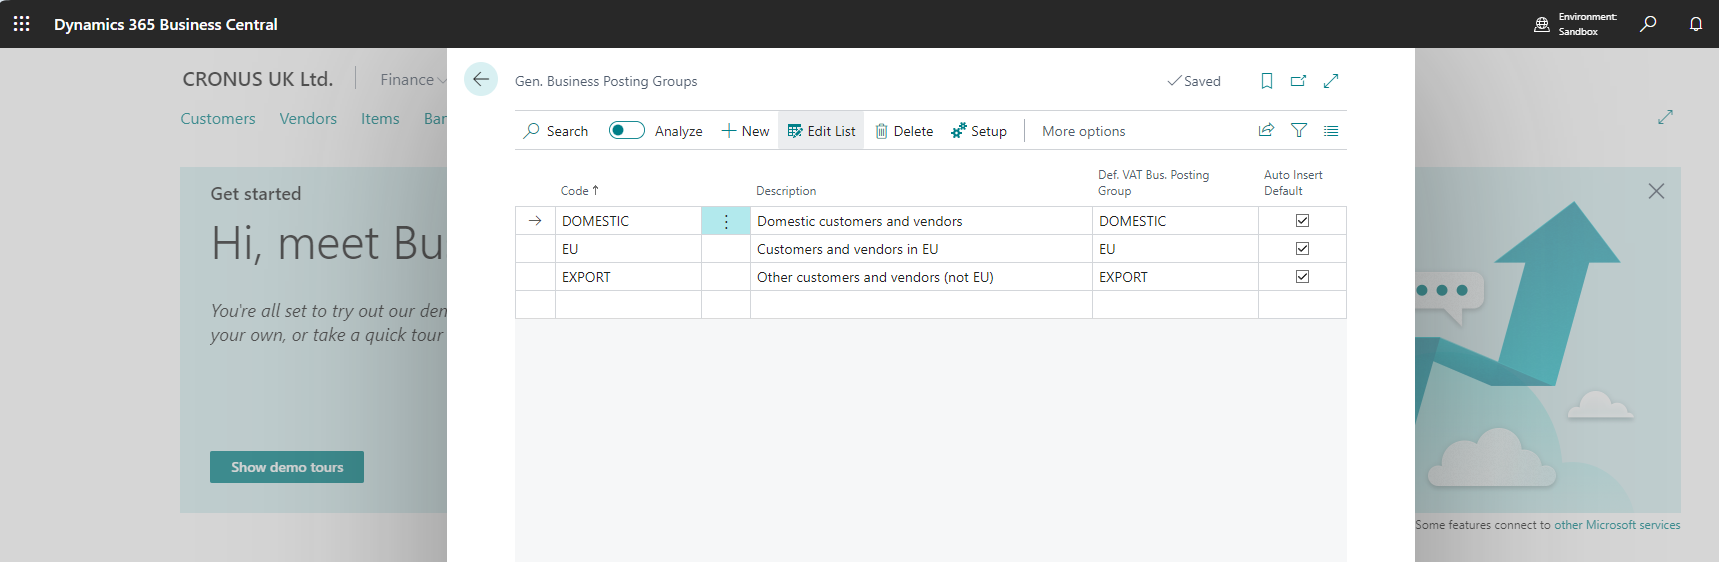This screenshot has height=562, width=1719.
Task: Expand the Finance menu dropdown
Action: 413,79
